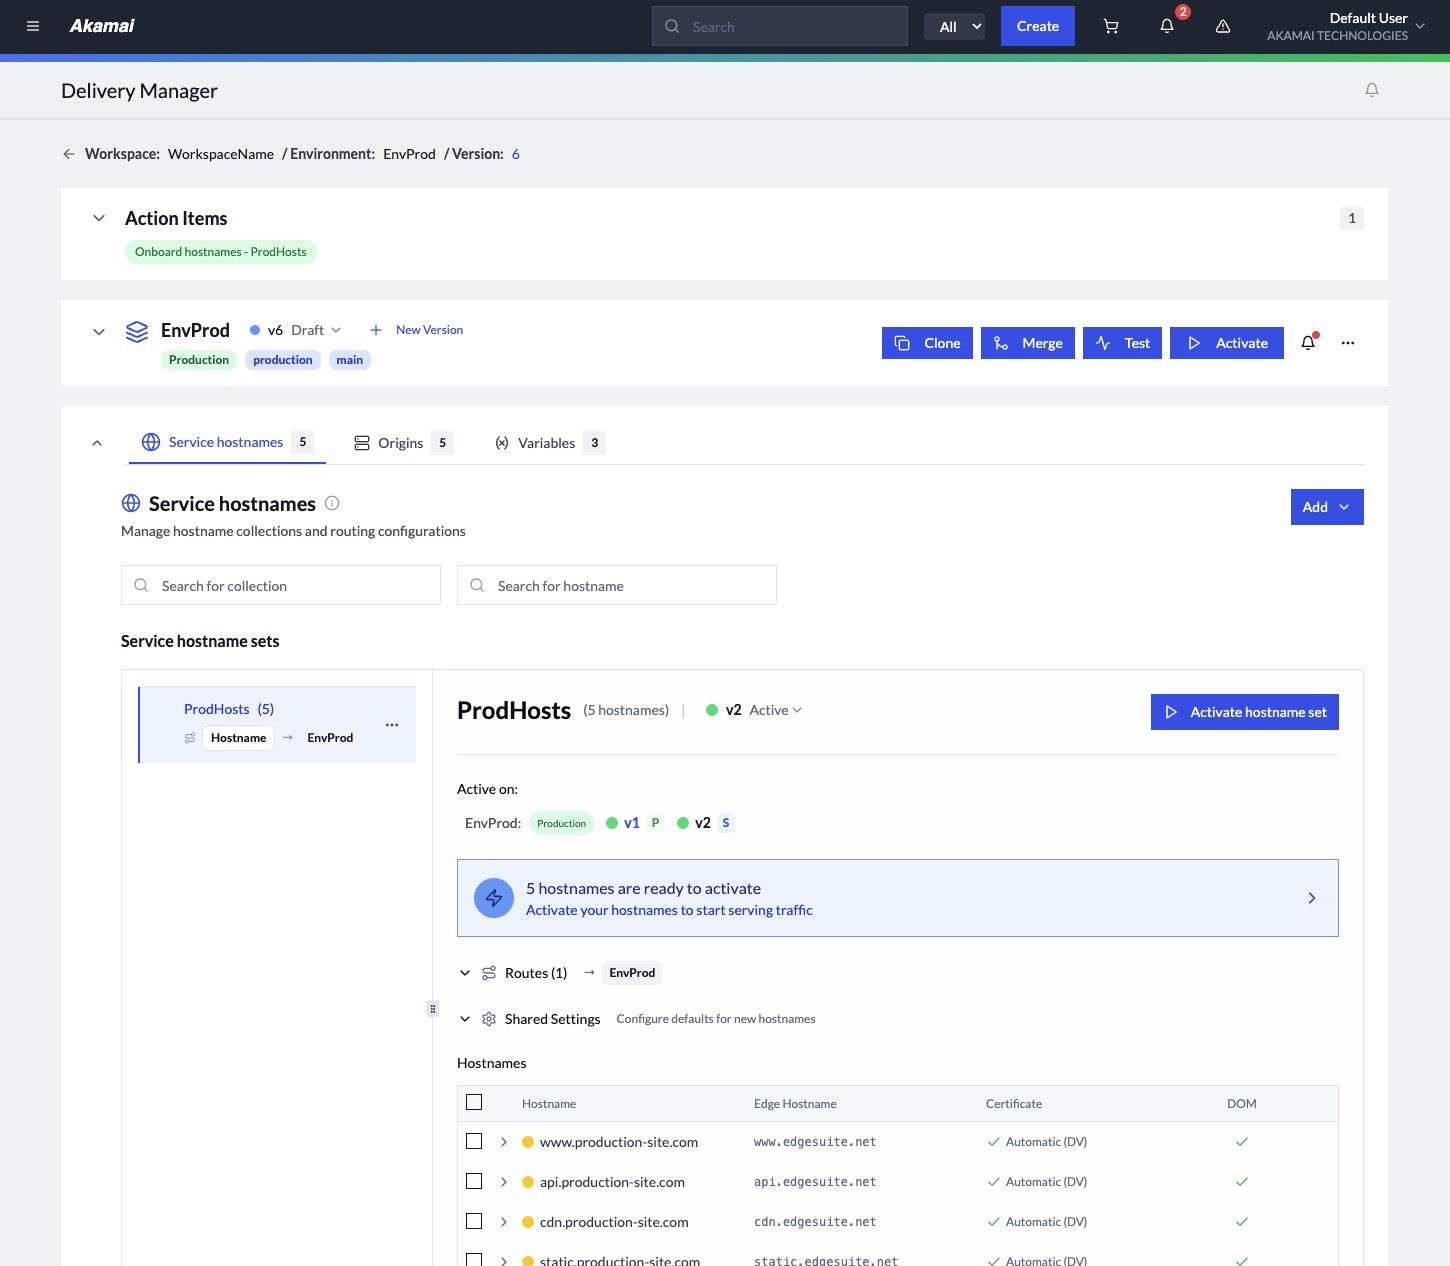
Task: Open the hamburger navigation menu
Action: 33,26
